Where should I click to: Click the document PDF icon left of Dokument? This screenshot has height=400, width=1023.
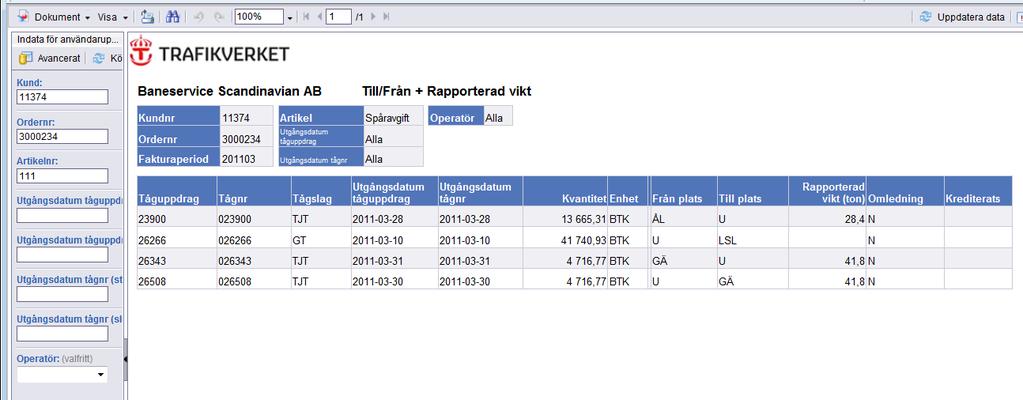click(x=22, y=17)
